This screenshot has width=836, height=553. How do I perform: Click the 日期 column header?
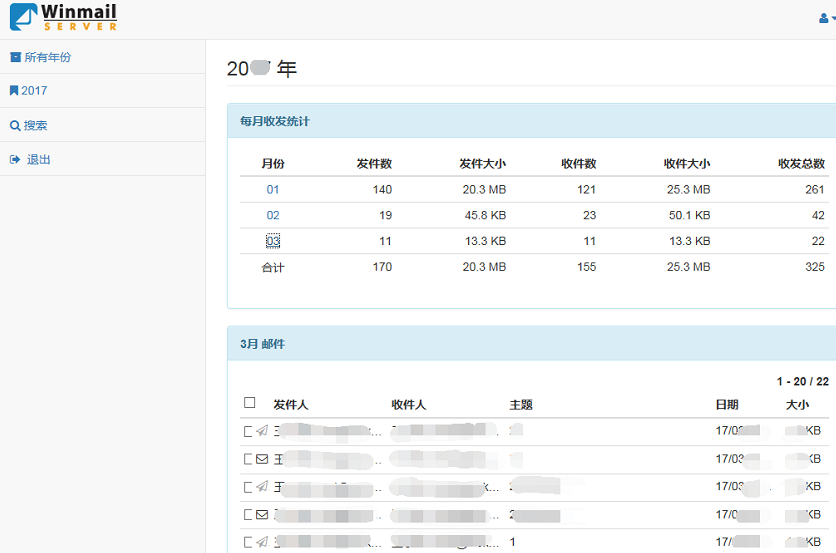coord(727,405)
